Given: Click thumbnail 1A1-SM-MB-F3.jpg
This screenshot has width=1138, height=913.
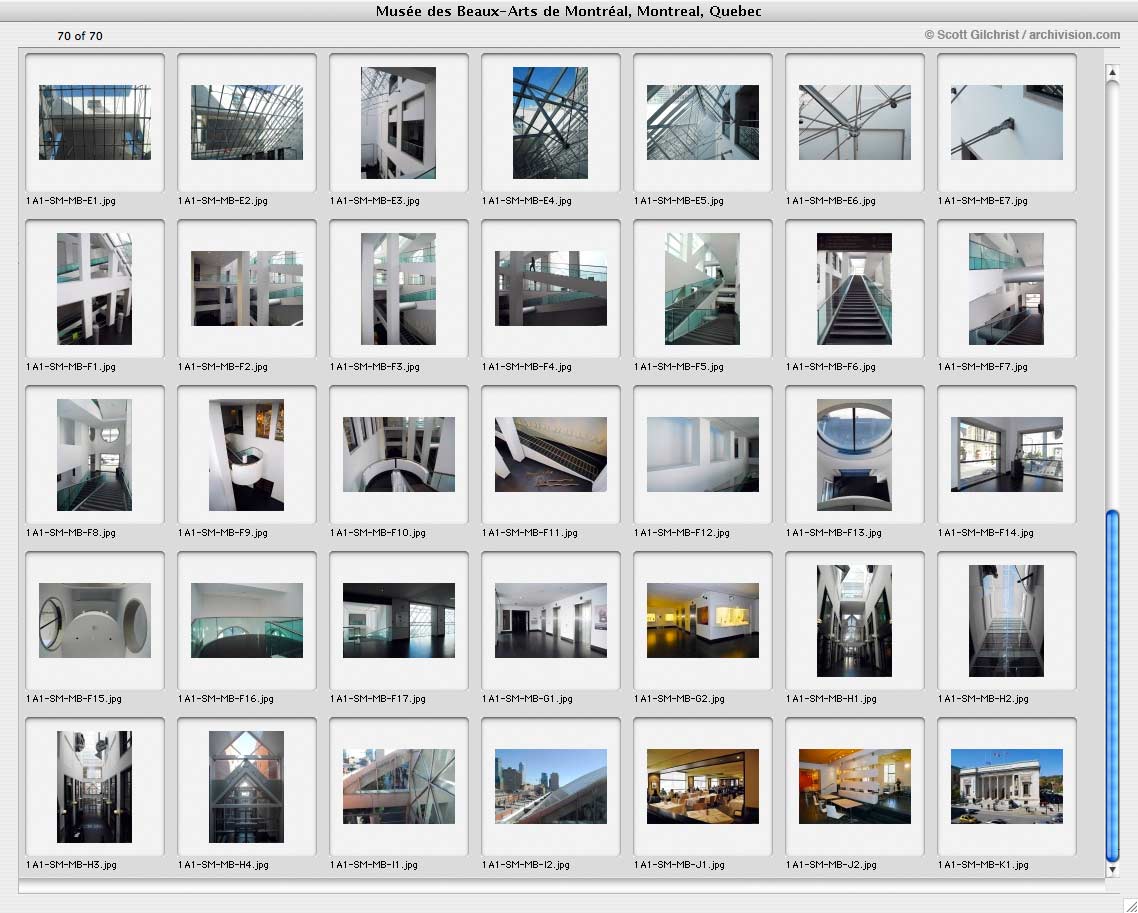Looking at the screenshot, I should [398, 289].
